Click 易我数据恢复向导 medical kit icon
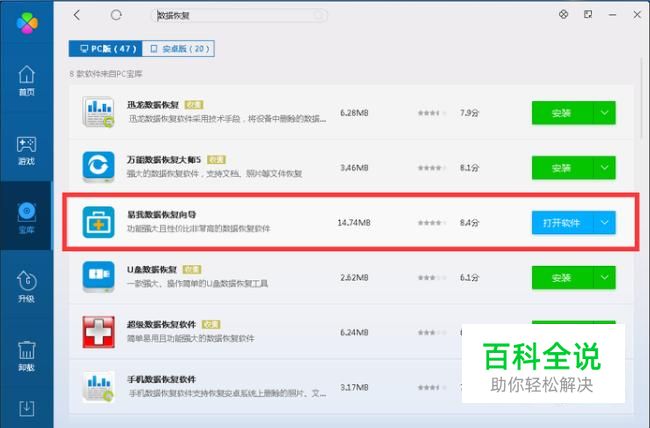 (98, 222)
